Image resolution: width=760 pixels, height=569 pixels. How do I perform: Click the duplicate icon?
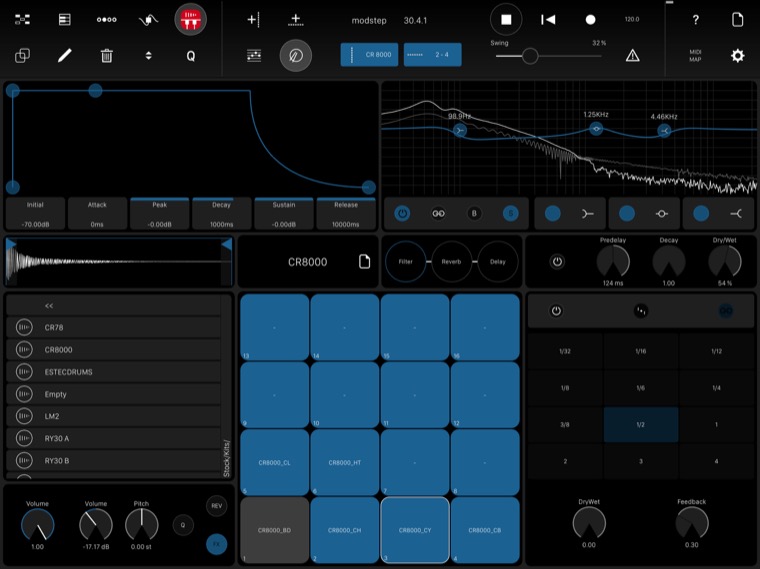[x=22, y=56]
